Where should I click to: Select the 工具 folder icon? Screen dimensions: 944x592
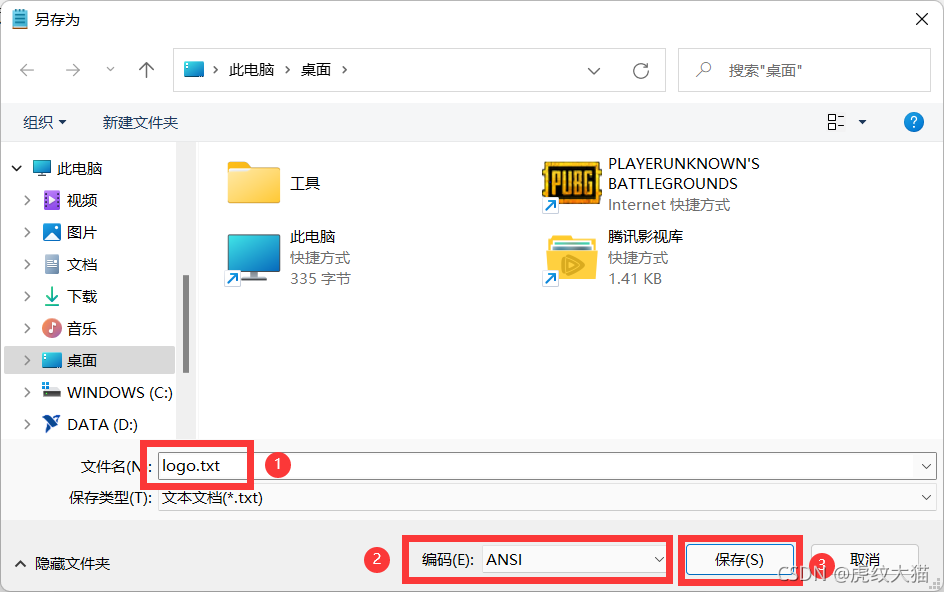point(253,182)
